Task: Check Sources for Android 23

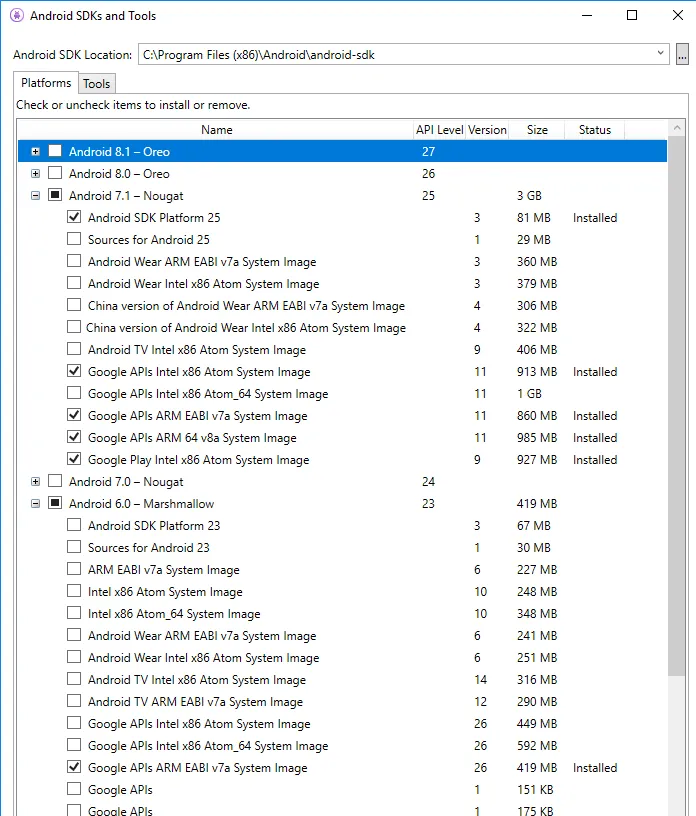Action: tap(74, 546)
